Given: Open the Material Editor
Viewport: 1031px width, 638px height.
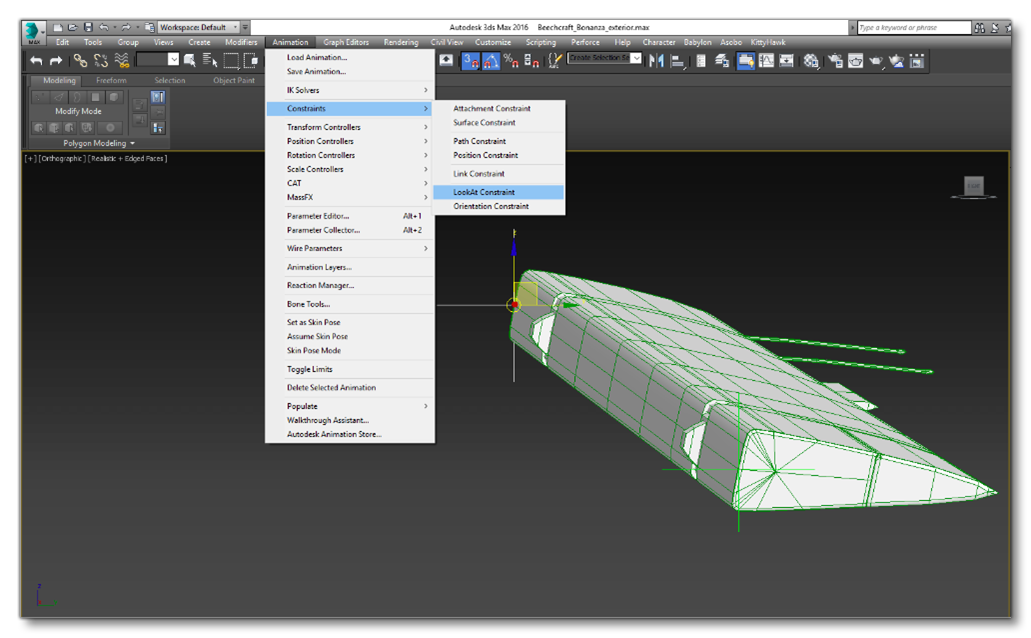Looking at the screenshot, I should 810,61.
